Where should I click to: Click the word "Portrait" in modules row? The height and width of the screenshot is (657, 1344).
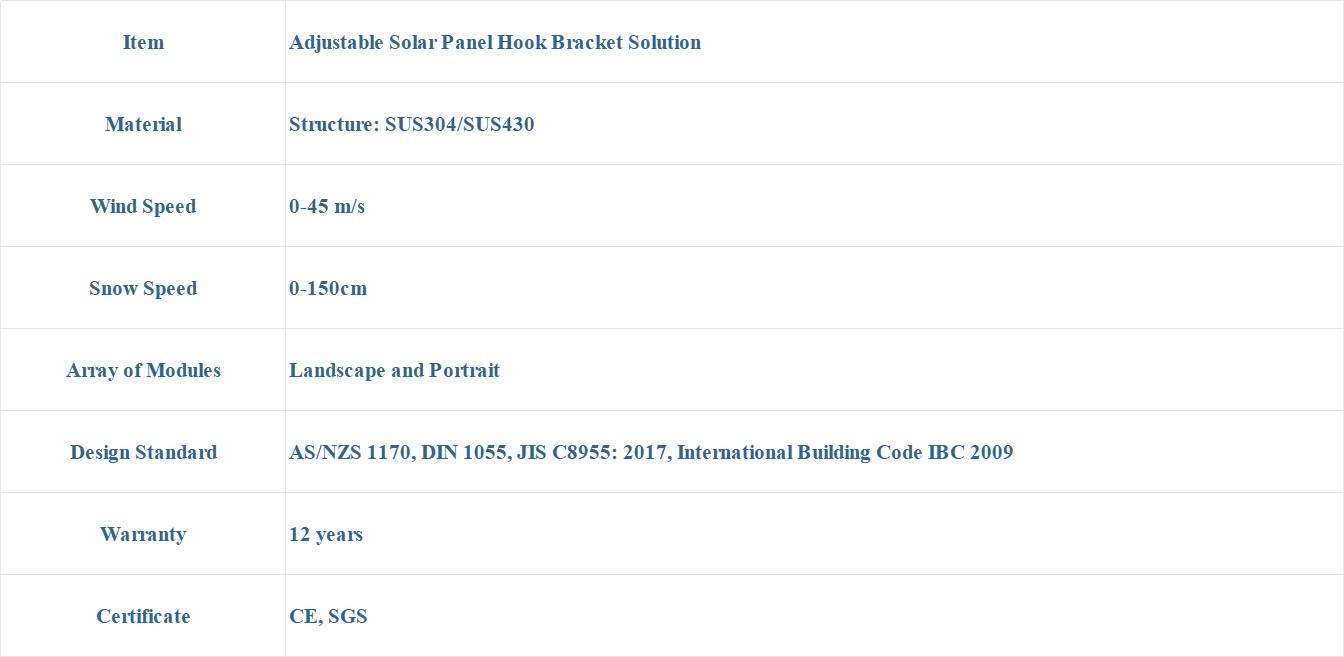tap(464, 370)
